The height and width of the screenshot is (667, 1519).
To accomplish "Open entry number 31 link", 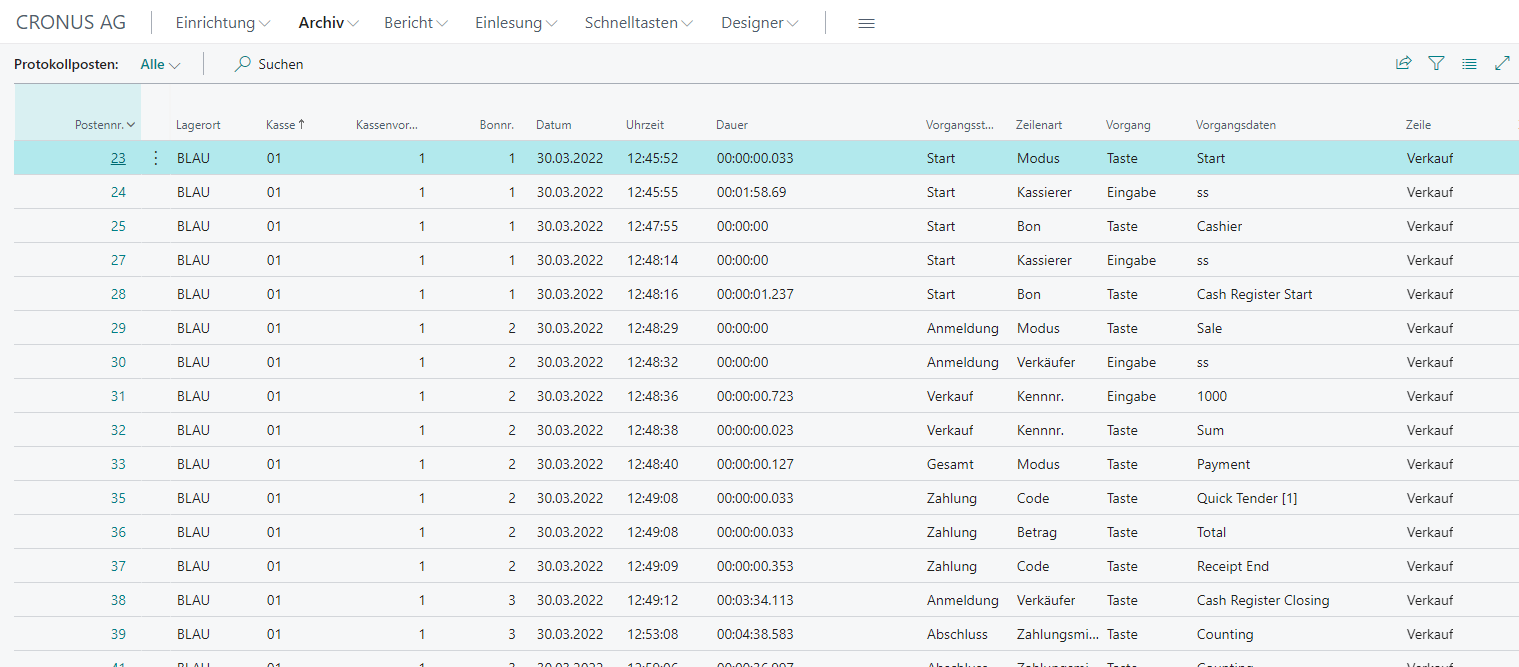I will point(118,396).
